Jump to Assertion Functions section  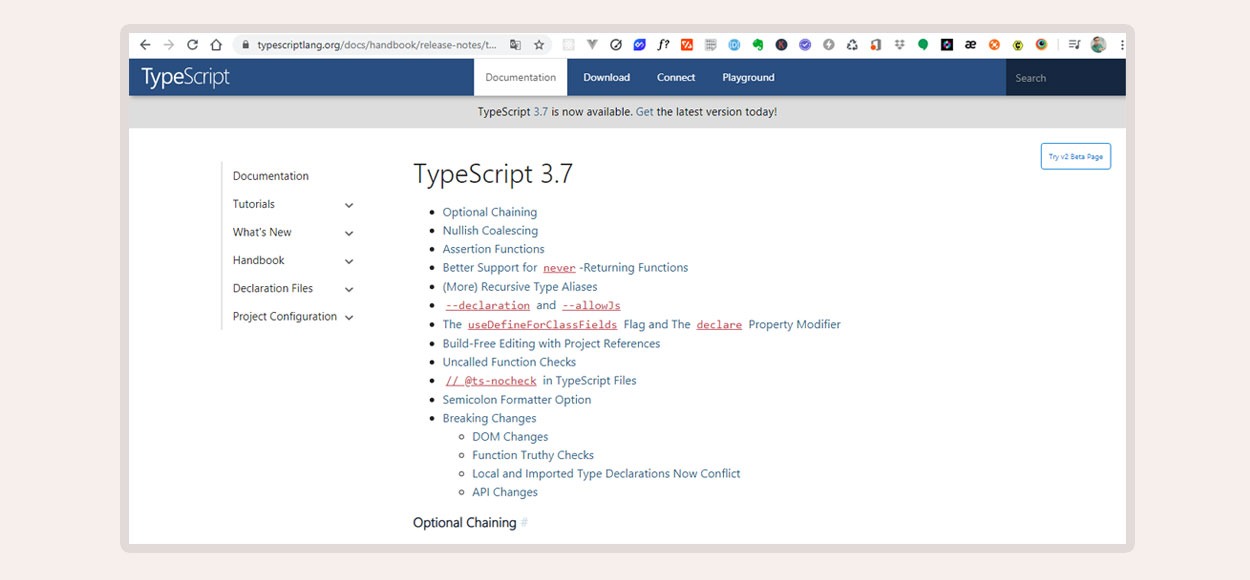[x=494, y=249]
